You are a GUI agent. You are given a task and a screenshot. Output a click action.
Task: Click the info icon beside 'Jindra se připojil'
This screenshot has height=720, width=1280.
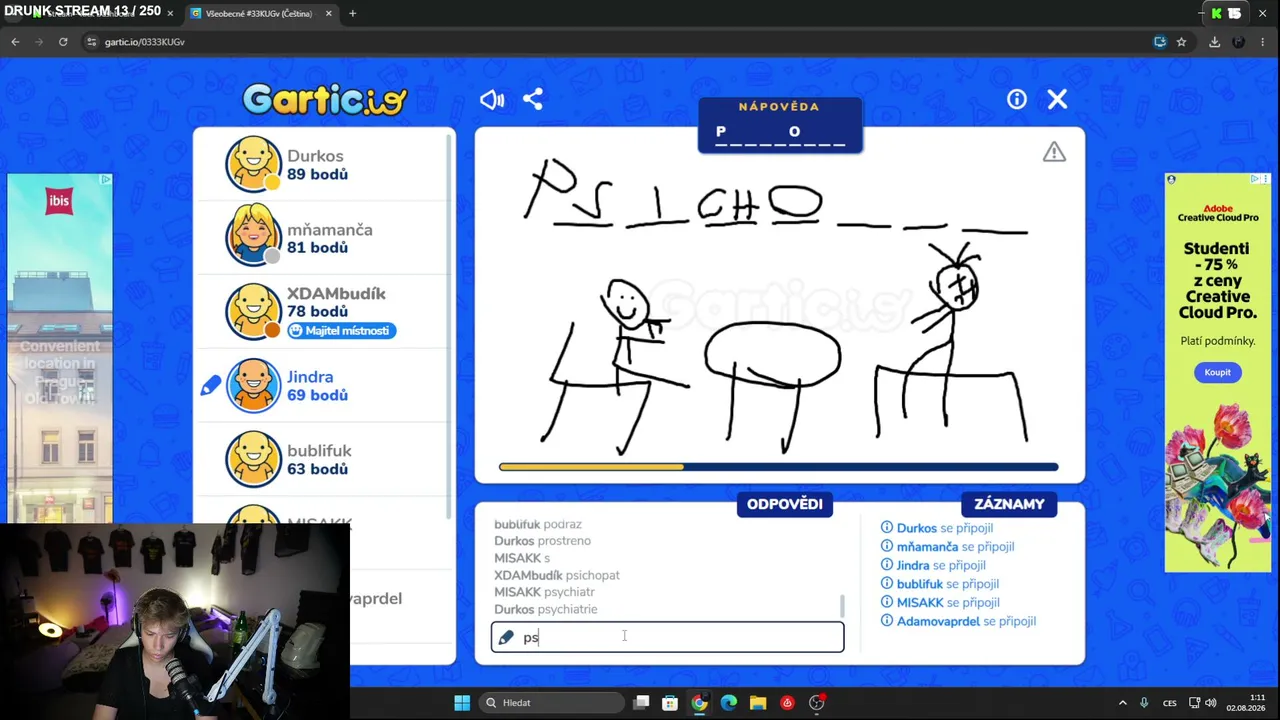(x=887, y=565)
